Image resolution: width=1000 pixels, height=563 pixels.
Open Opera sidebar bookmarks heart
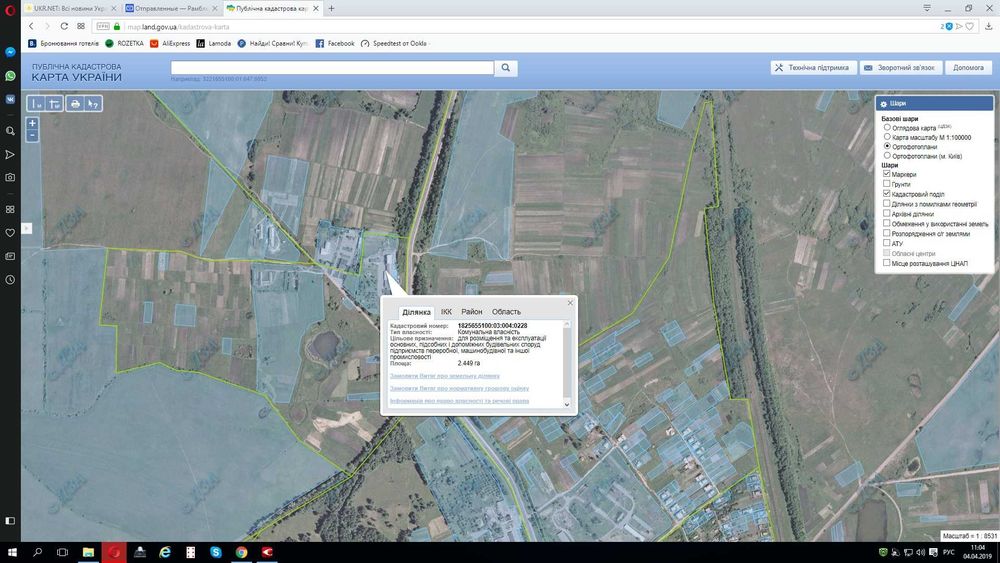tap(10, 233)
